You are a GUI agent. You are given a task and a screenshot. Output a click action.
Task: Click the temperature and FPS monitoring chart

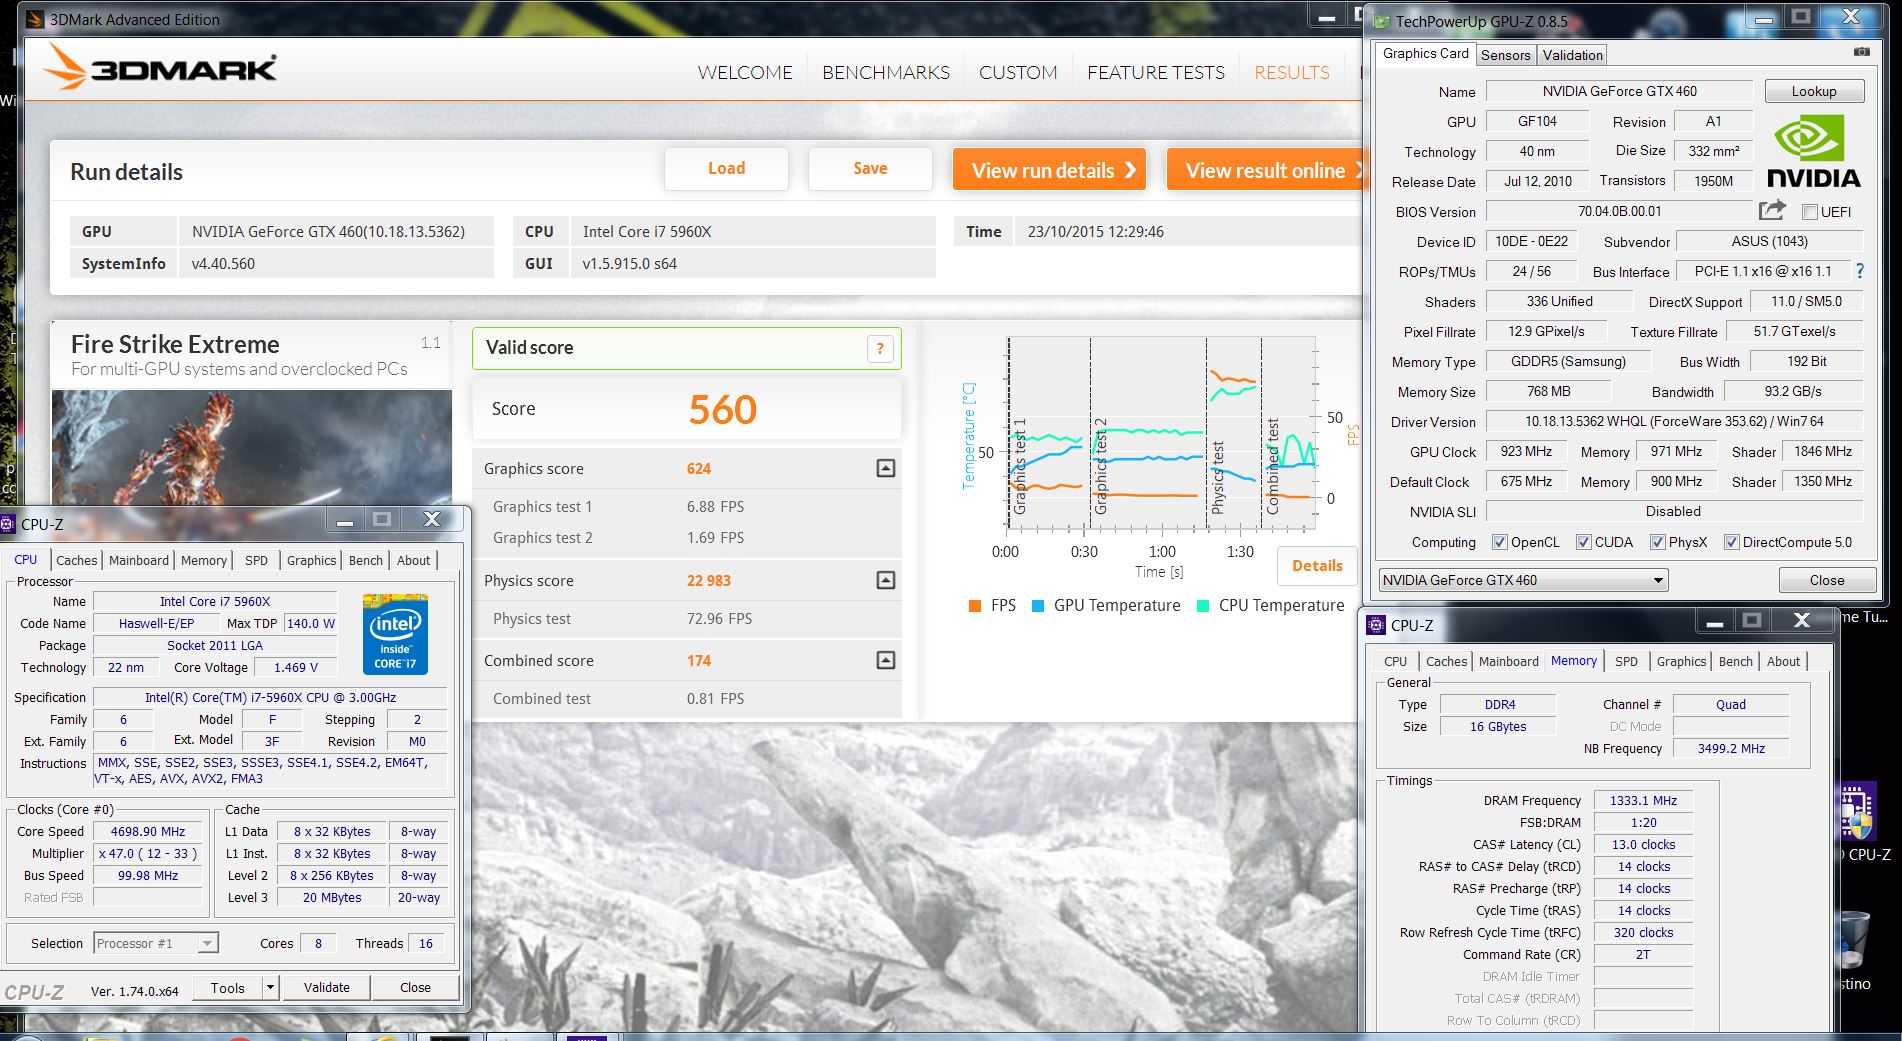pos(1160,432)
